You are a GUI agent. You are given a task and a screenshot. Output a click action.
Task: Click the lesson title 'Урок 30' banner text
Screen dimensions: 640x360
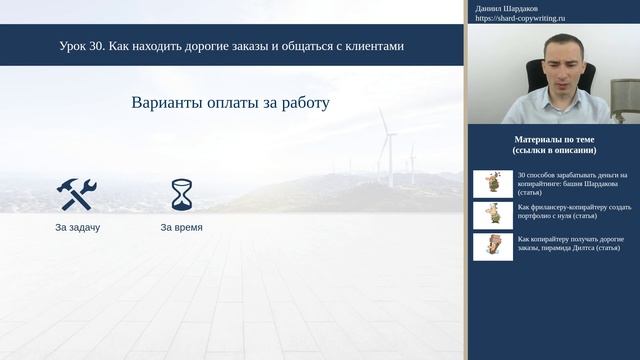tap(231, 46)
